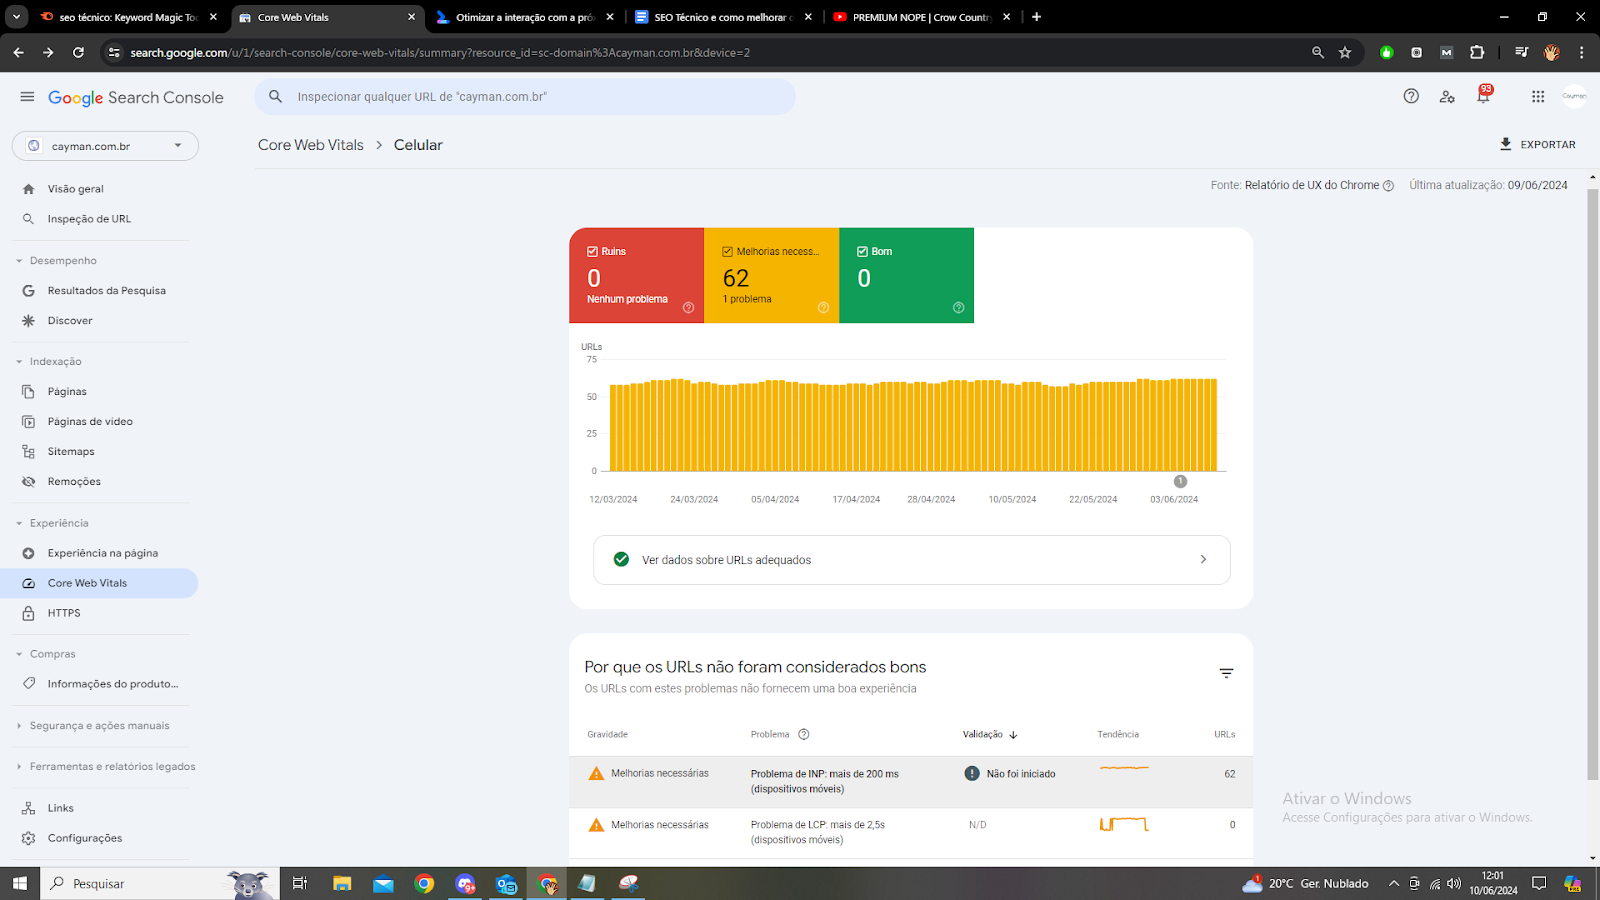Open the INP issue row
This screenshot has height=900, width=1600.
(x=911, y=782)
